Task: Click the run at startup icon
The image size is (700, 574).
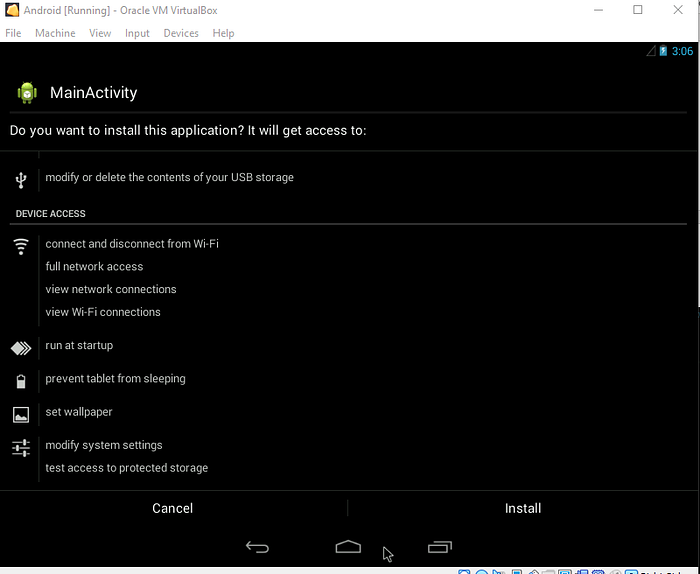Action: (x=21, y=348)
